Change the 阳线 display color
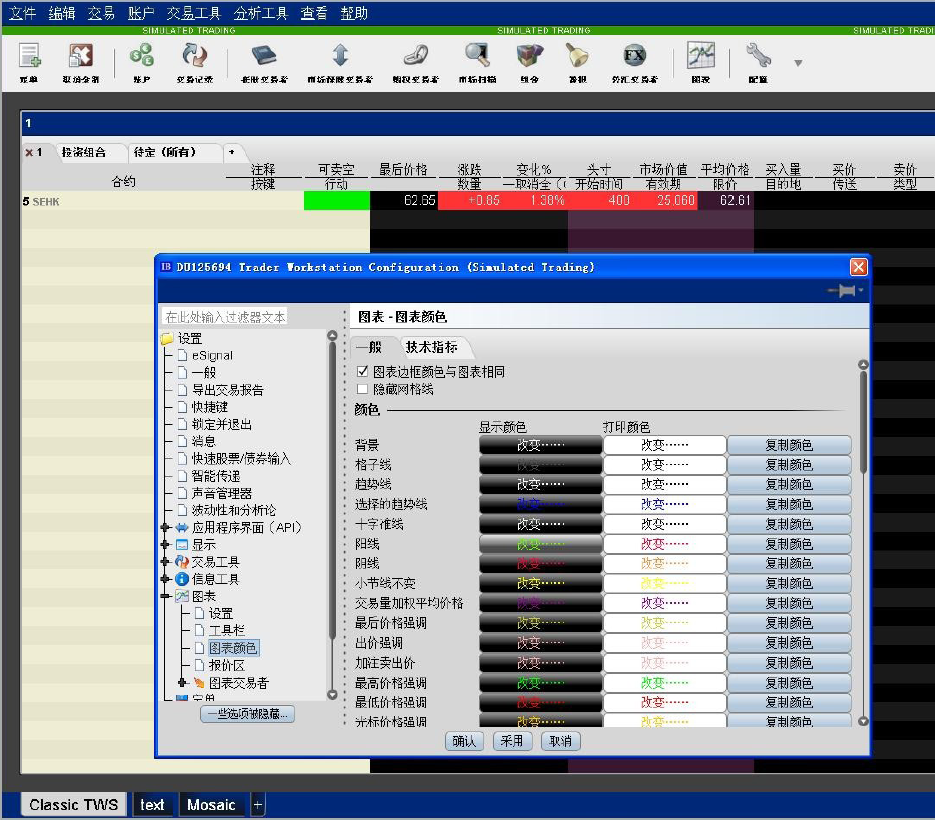 click(x=540, y=544)
